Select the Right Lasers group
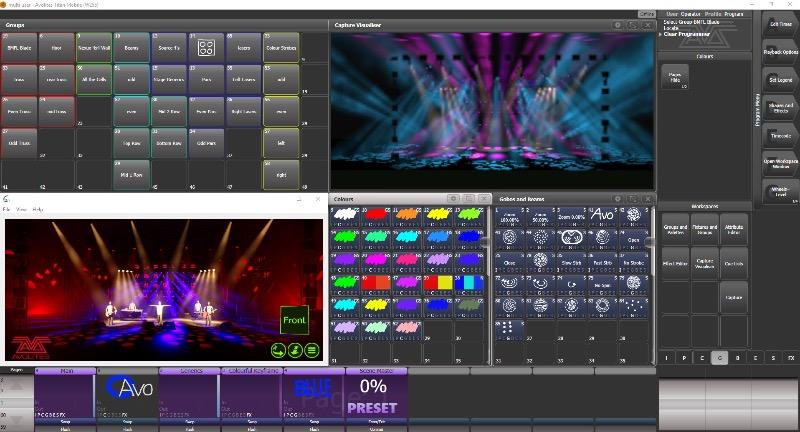This screenshot has width=800, height=432. click(x=244, y=112)
